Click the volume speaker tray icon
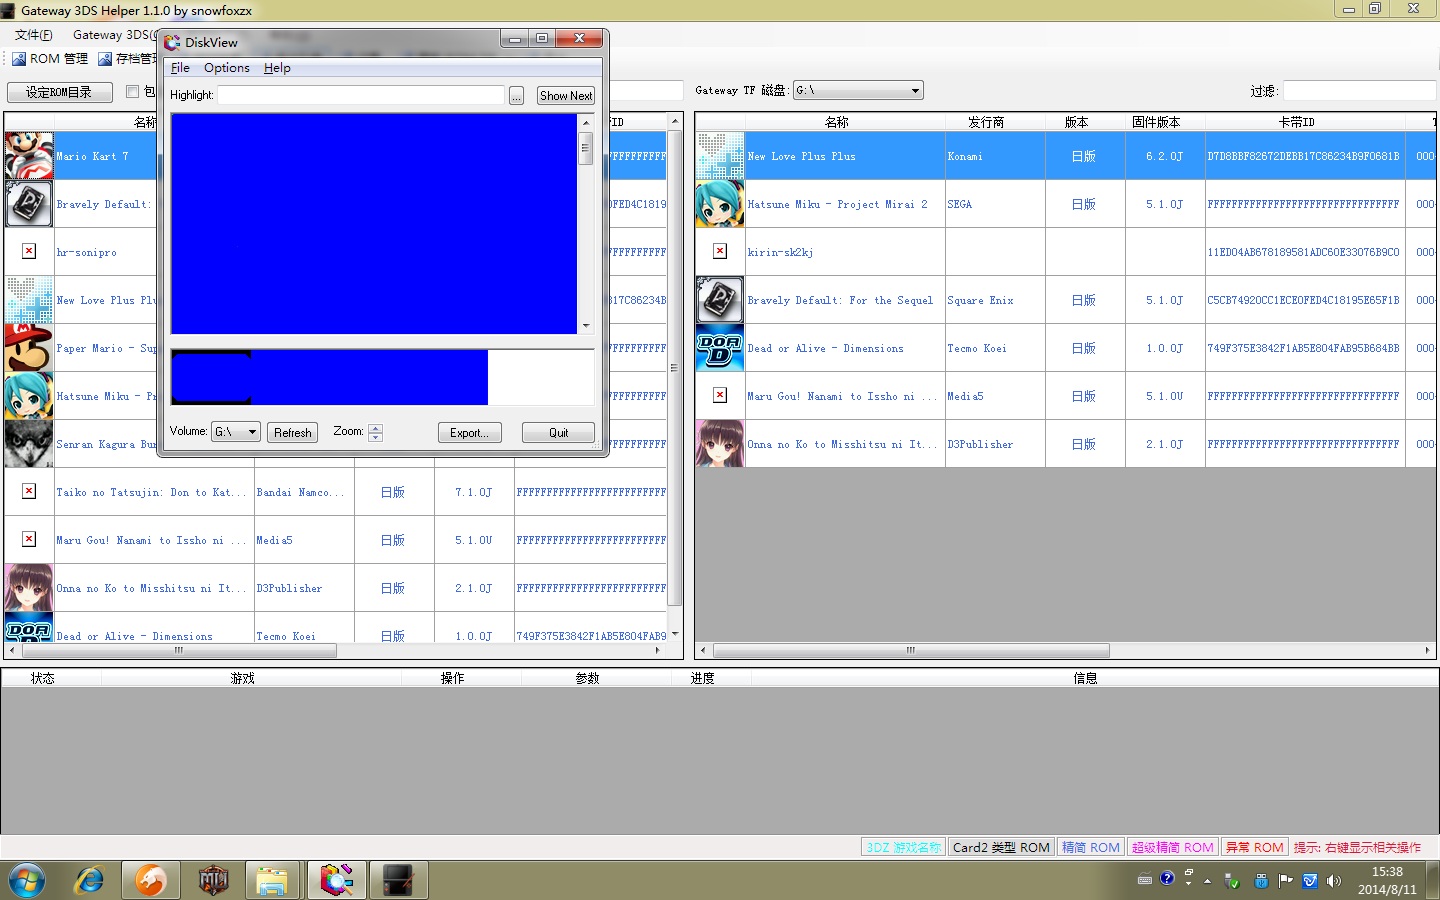Screen dimensions: 1440x900 coord(1334,881)
